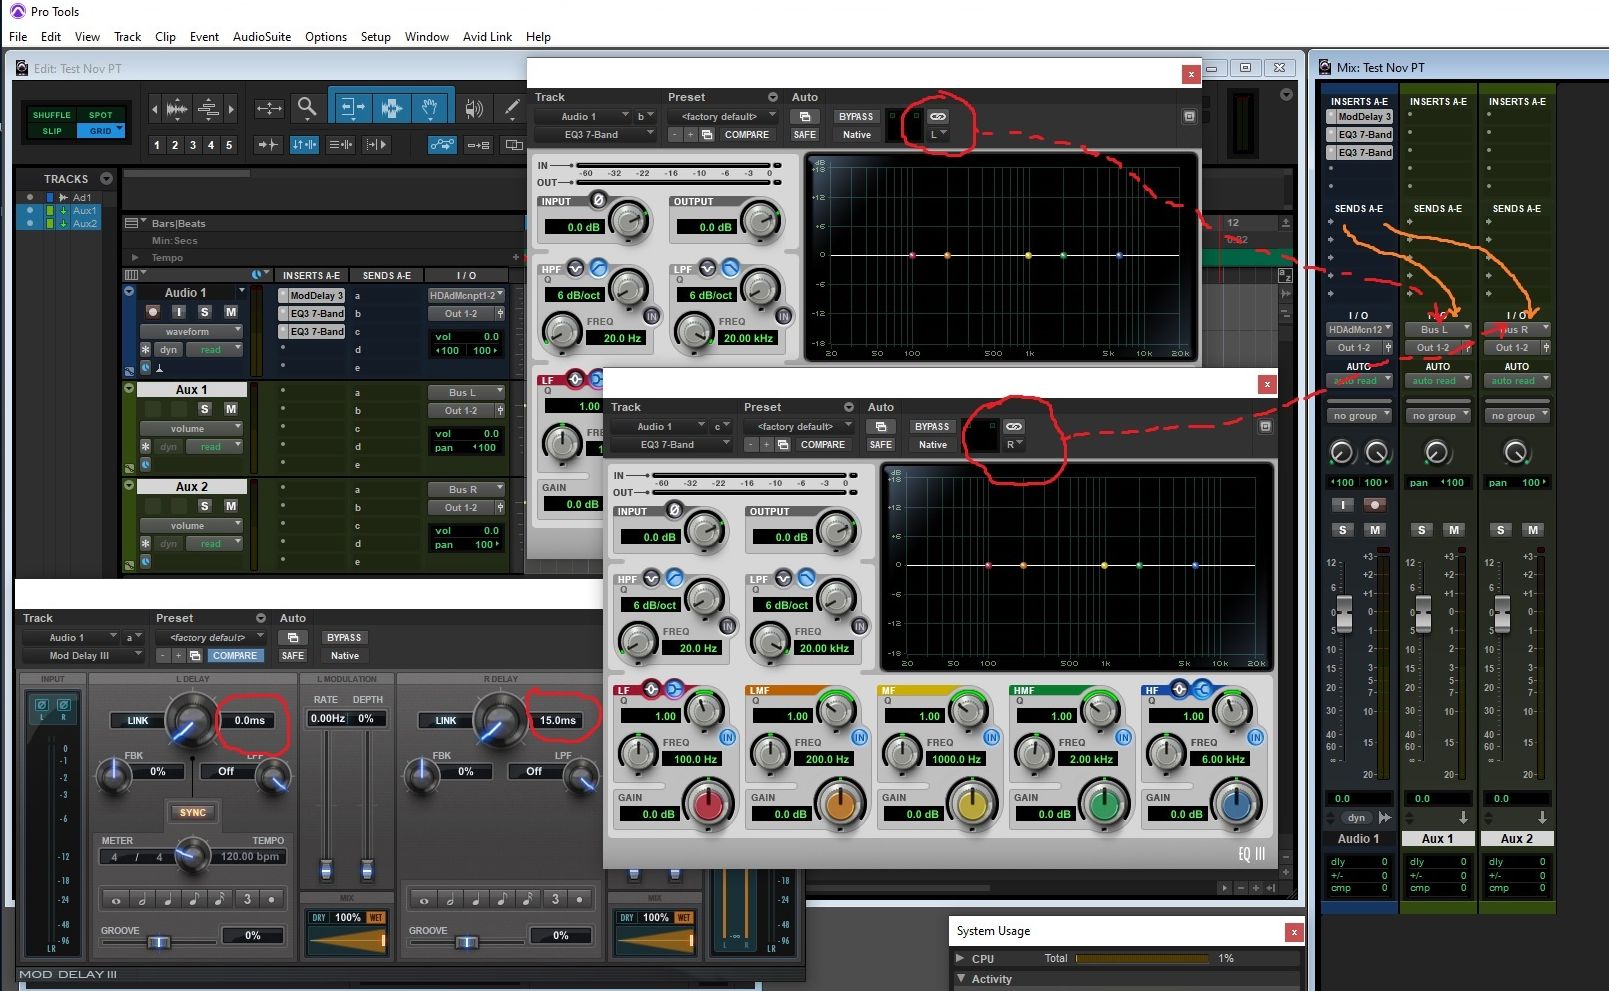This screenshot has height=991, width=1609.
Task: Click the master link icon in EQ3 'b' plugin
Action: coord(937,117)
